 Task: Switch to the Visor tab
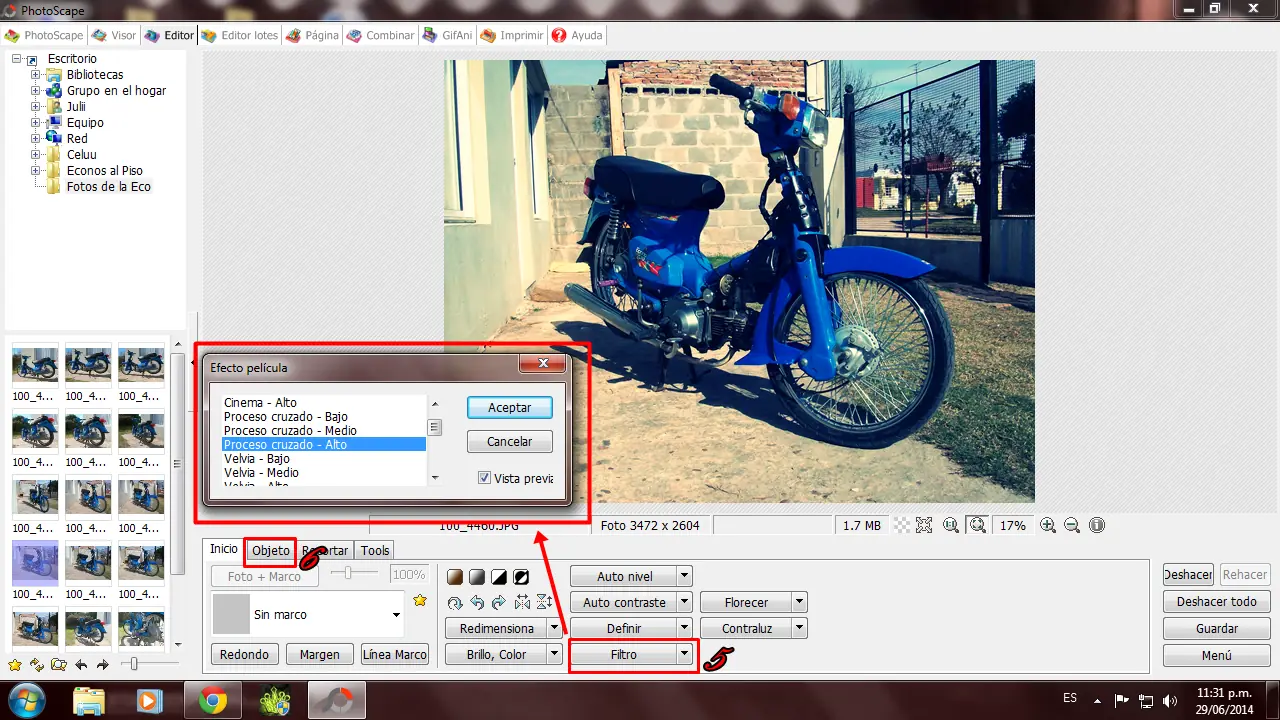coord(114,35)
